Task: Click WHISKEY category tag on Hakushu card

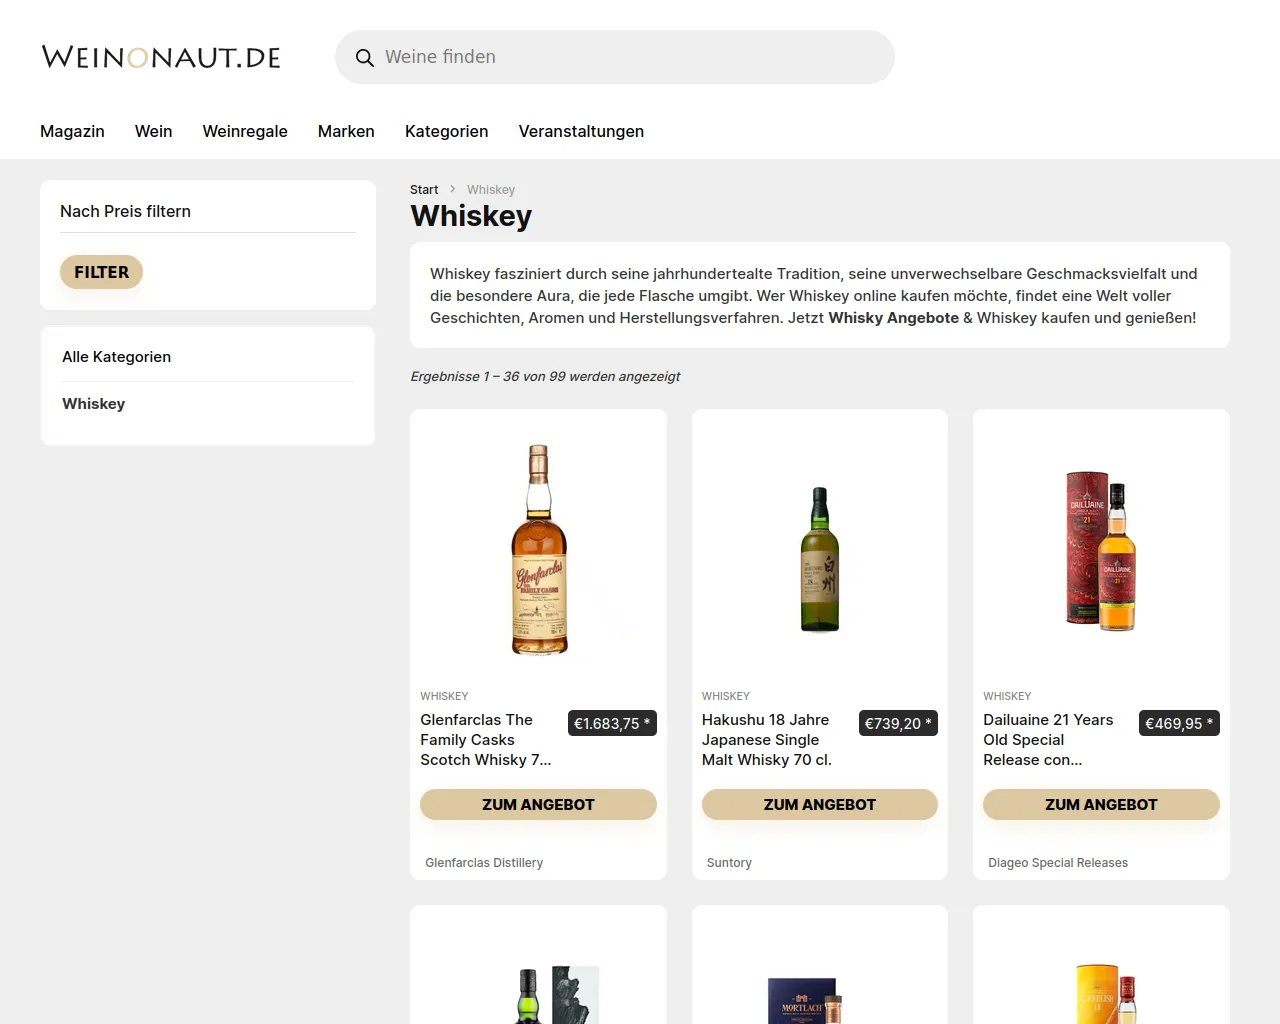Action: click(x=726, y=696)
